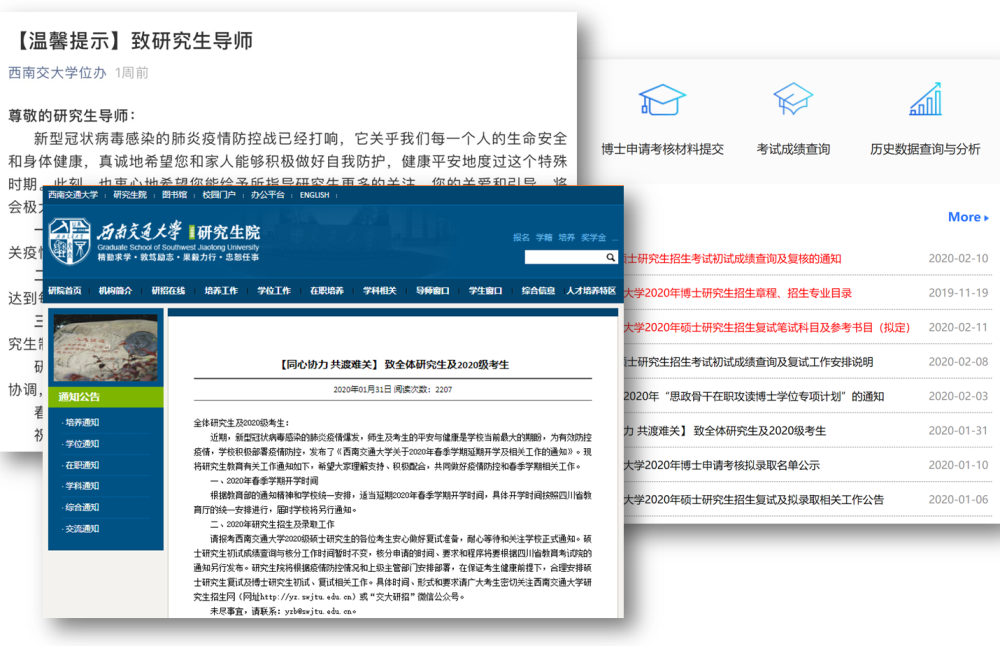Viewport: 1000px width, 646px height.
Task: Open the 思政骨干在职攻读博士学位专项计划 notice
Action: pyautogui.click(x=754, y=397)
